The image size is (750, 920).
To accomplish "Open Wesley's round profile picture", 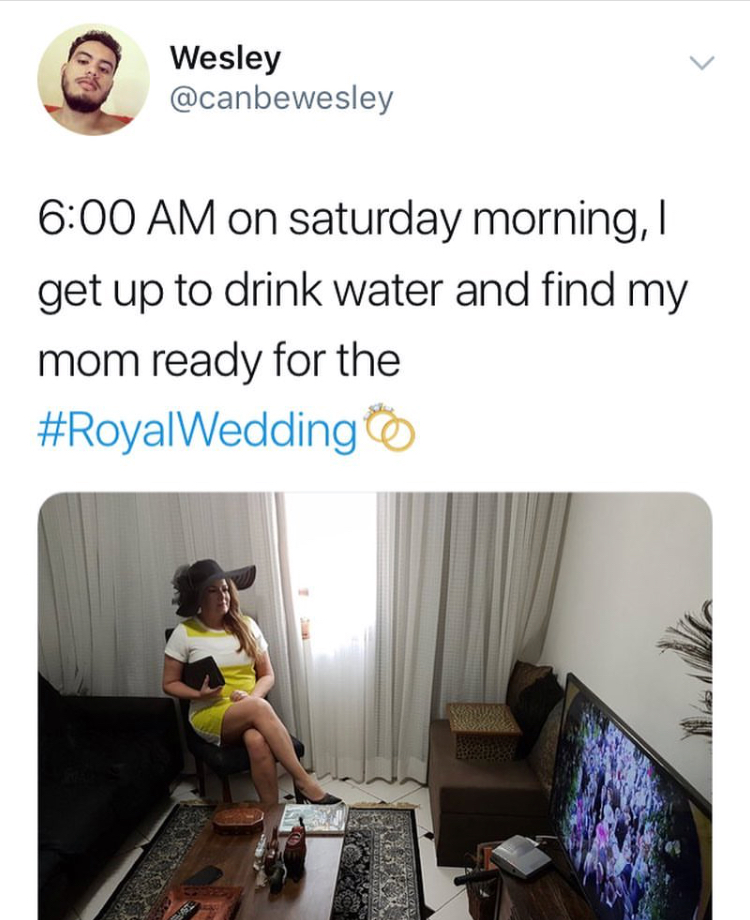I will (94, 79).
